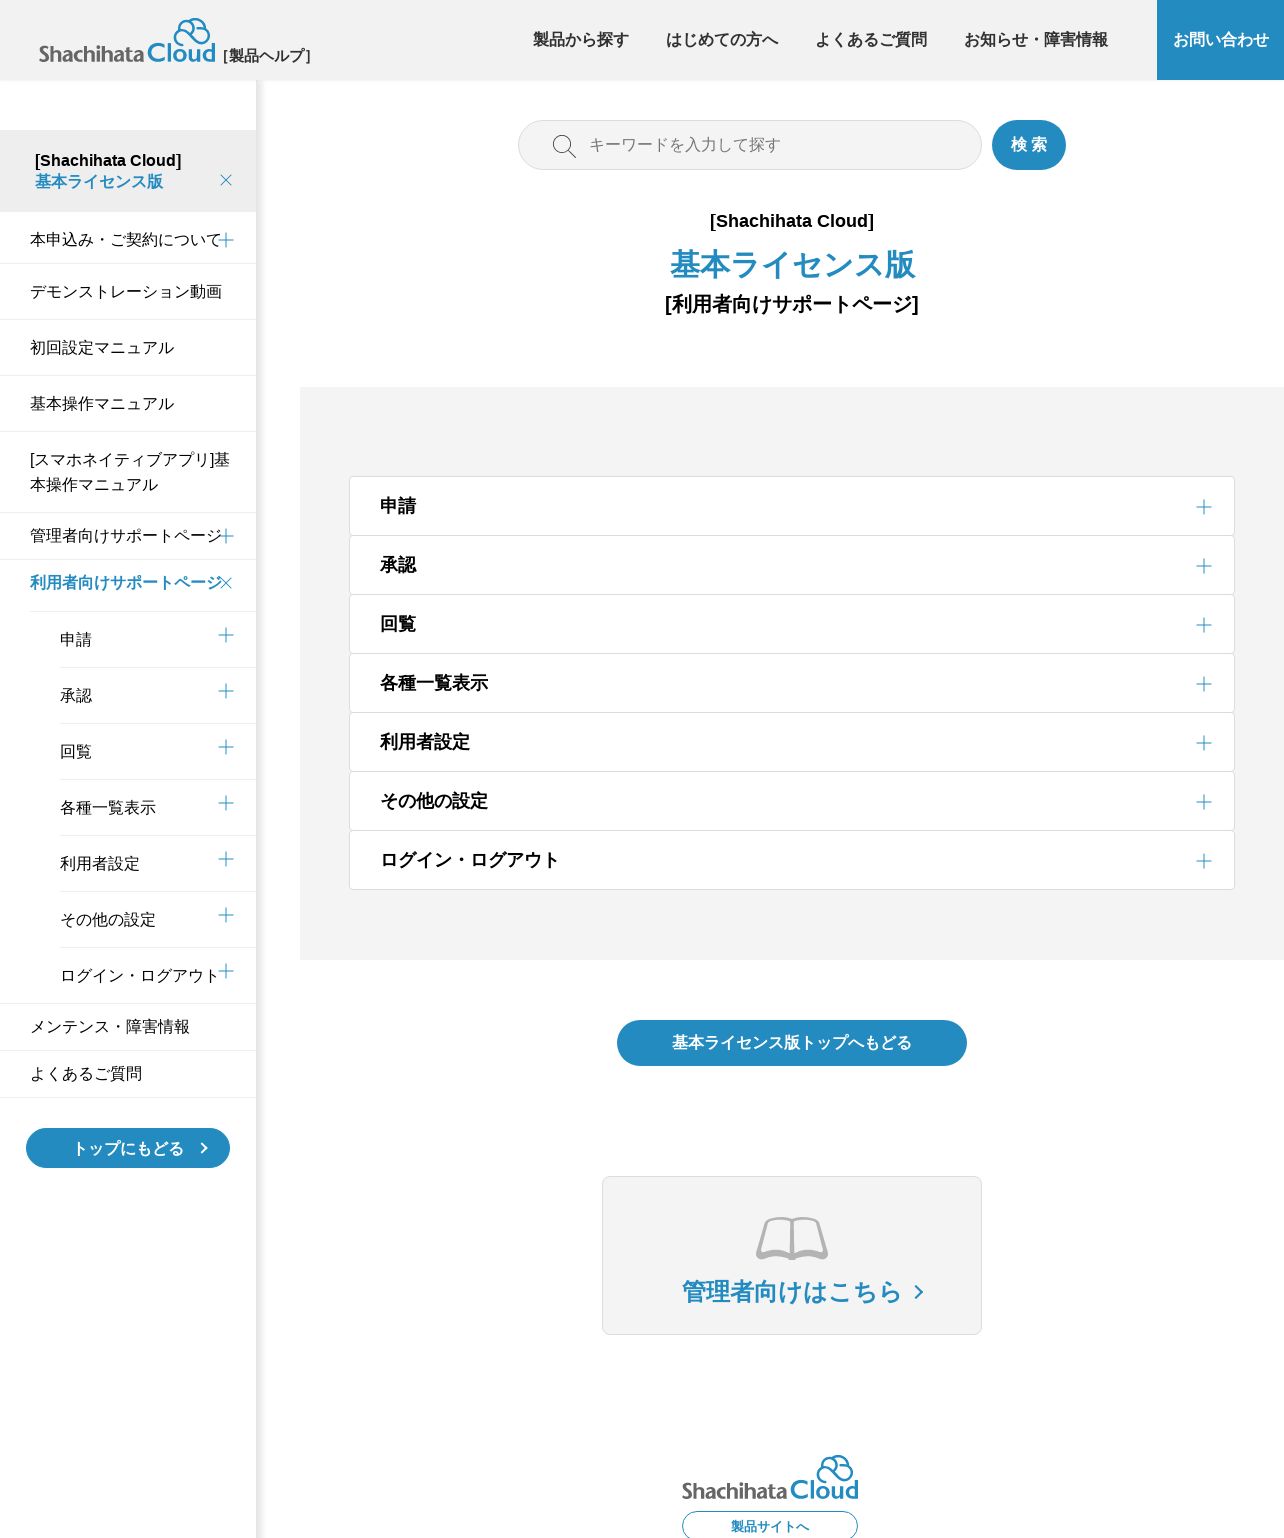Viewport: 1284px width, 1538px height.
Task: Expand sidebar 申請 plus icon
Action: coord(226,635)
